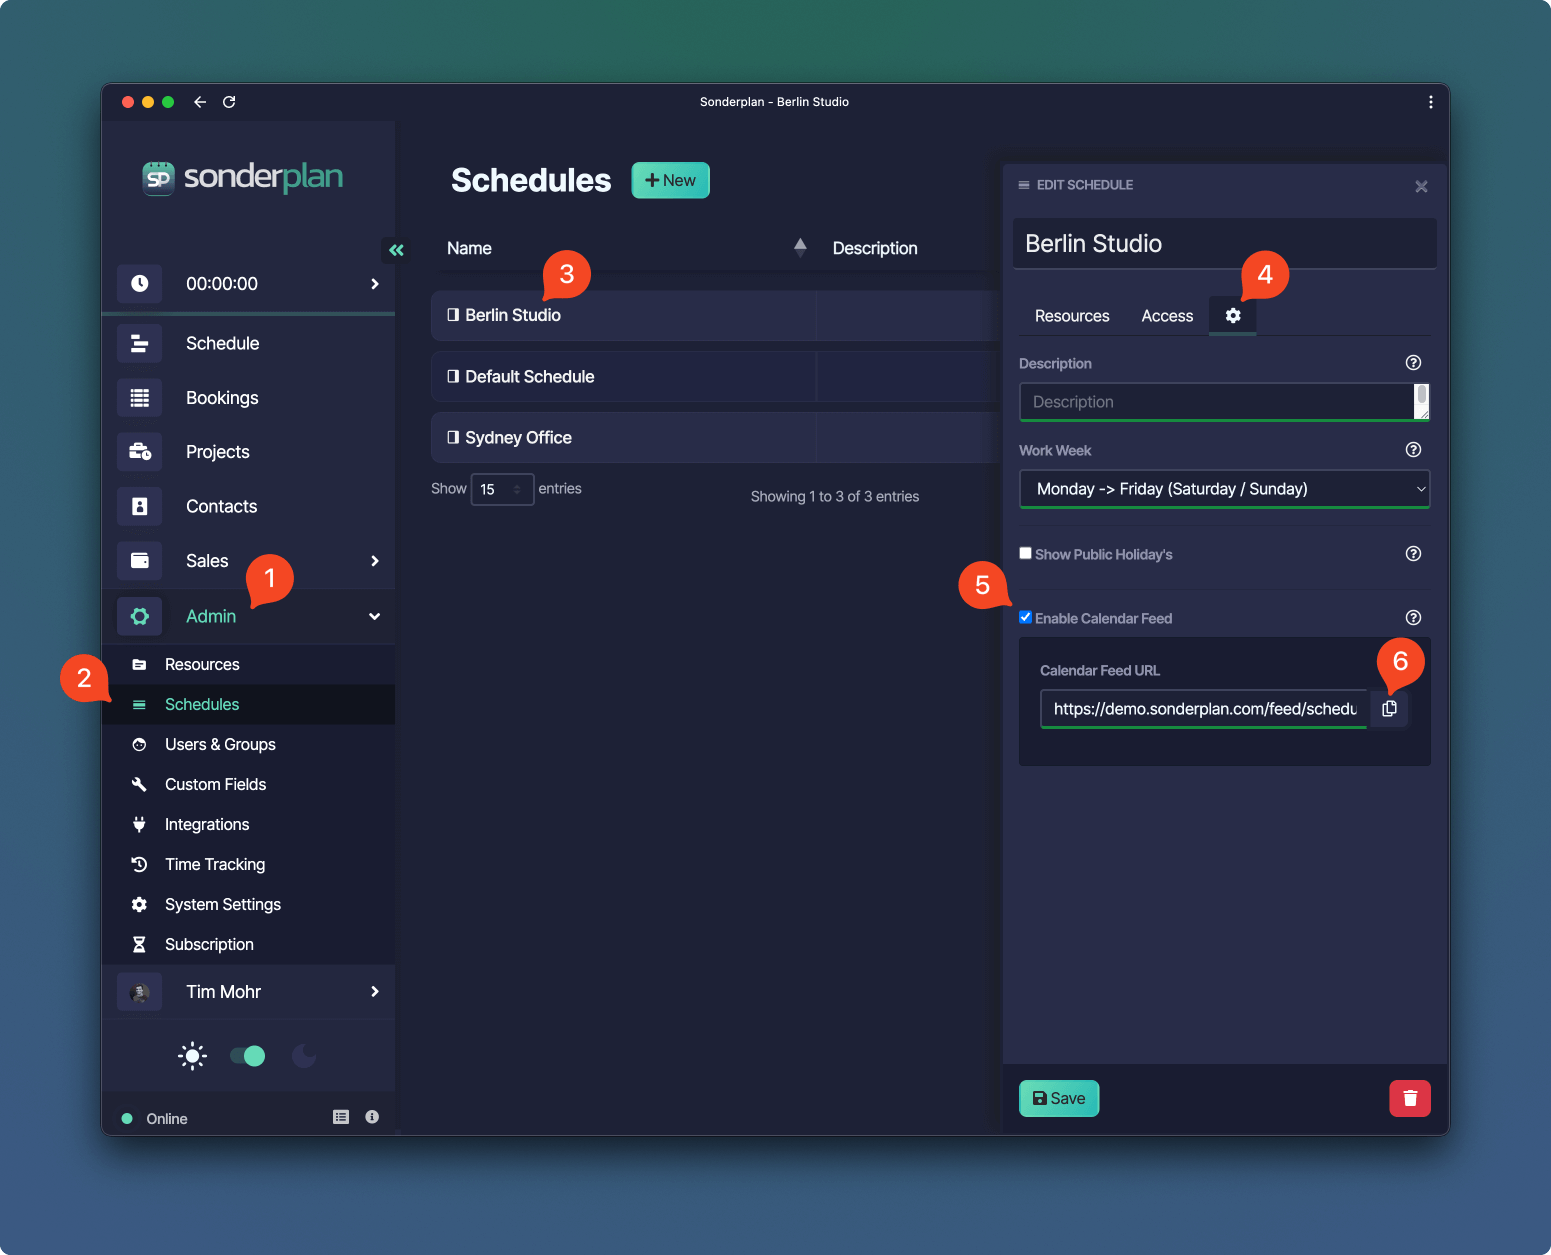Collapse the Admin menu chevron
This screenshot has height=1255, width=1551.
tap(375, 616)
